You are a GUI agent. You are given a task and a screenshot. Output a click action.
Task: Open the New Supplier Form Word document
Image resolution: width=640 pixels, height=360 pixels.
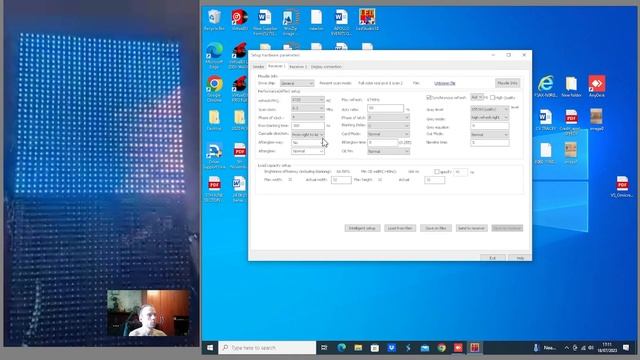(265, 22)
